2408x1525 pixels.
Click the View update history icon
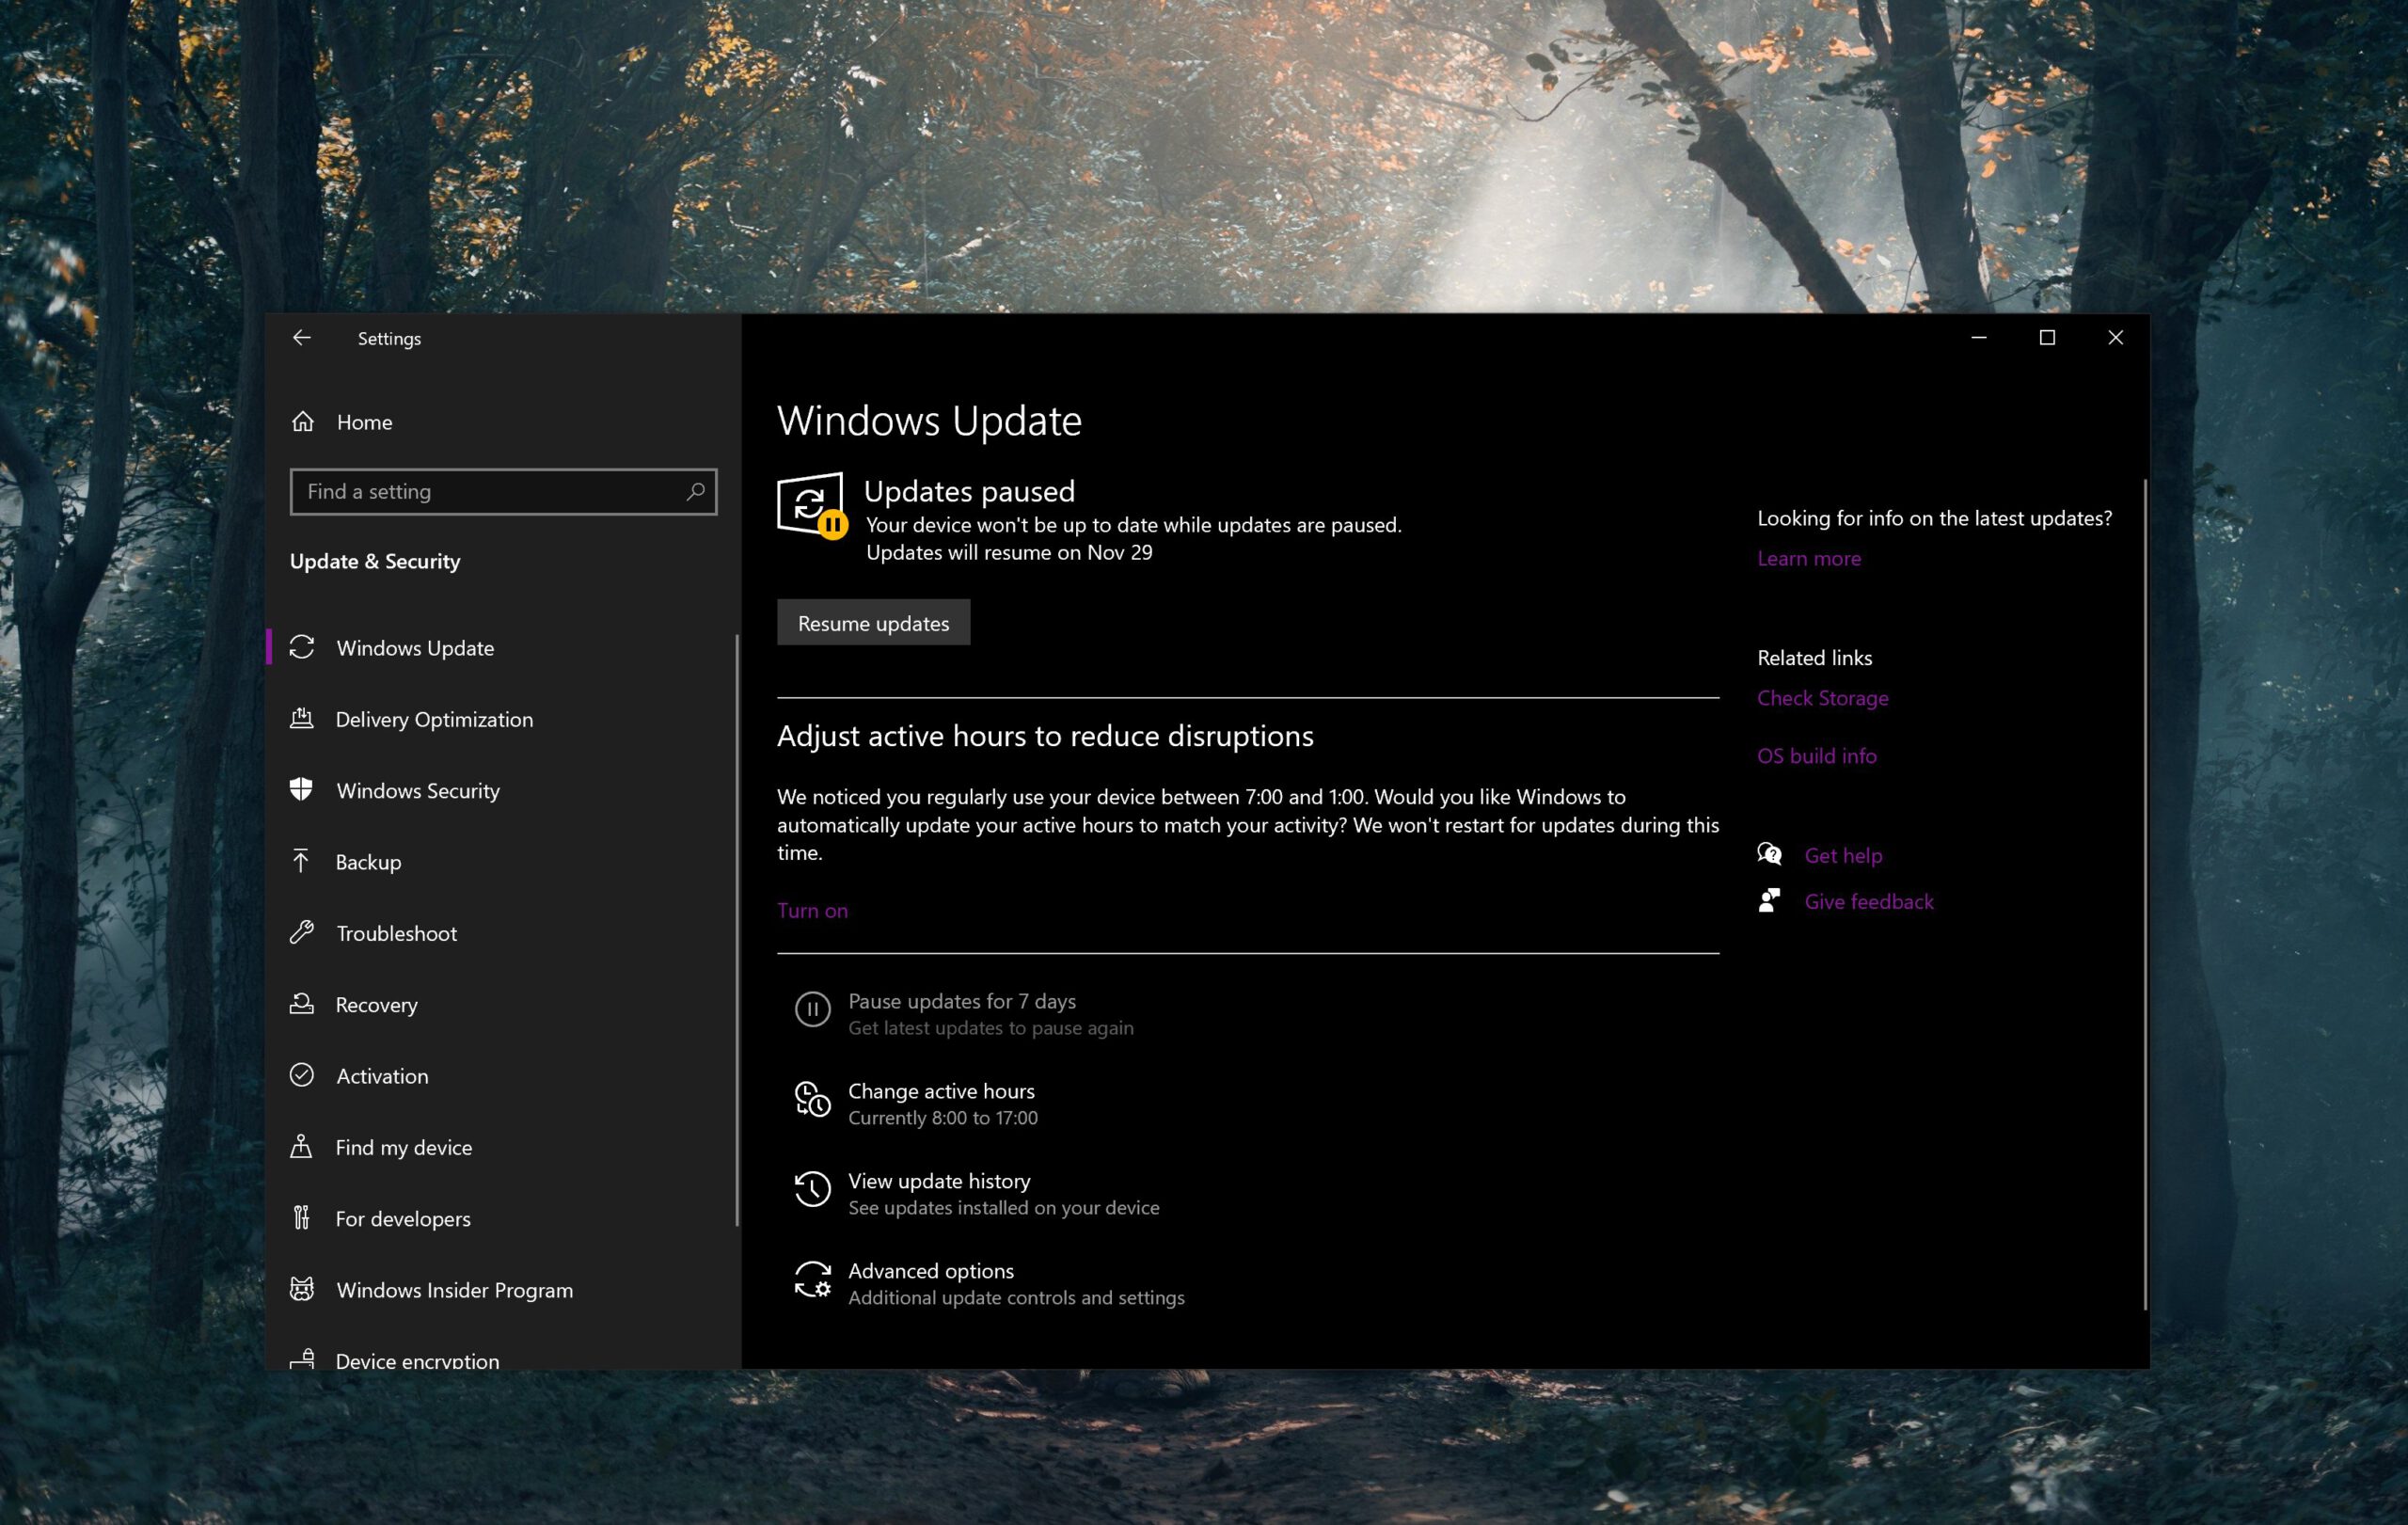pos(812,1189)
